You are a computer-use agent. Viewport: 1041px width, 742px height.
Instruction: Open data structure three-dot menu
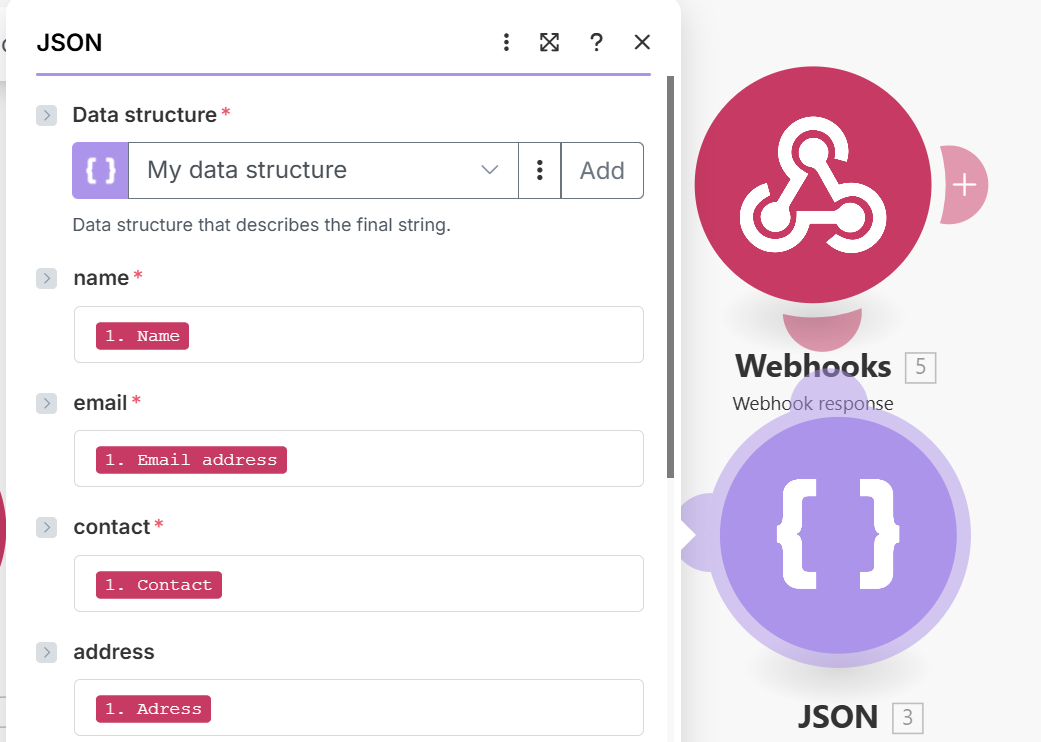click(540, 171)
